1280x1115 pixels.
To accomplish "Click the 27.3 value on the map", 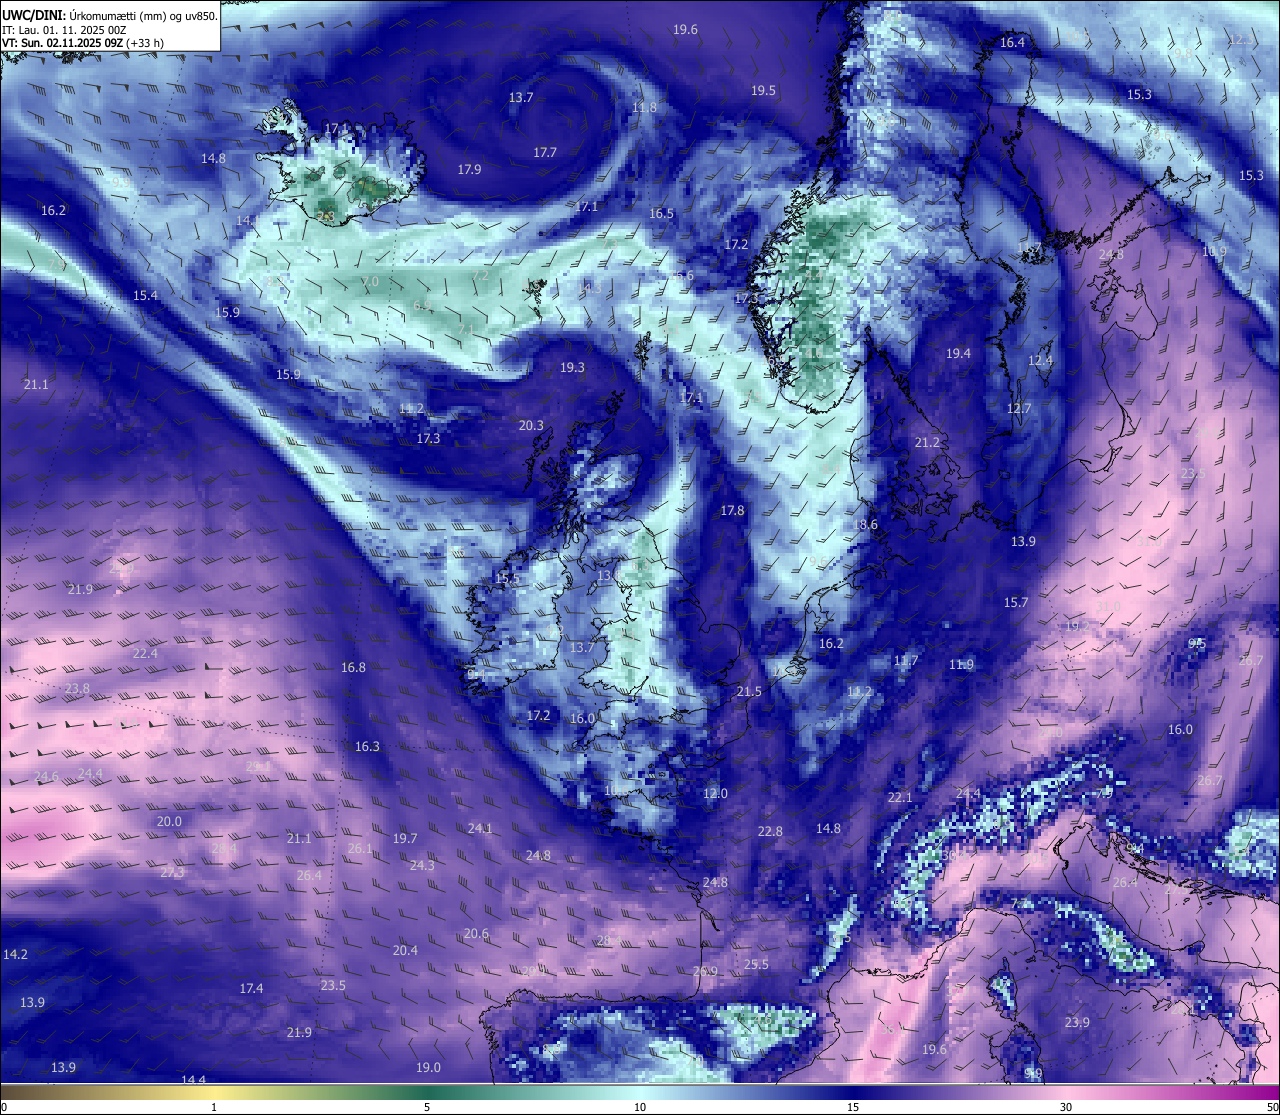I will (x=172, y=872).
